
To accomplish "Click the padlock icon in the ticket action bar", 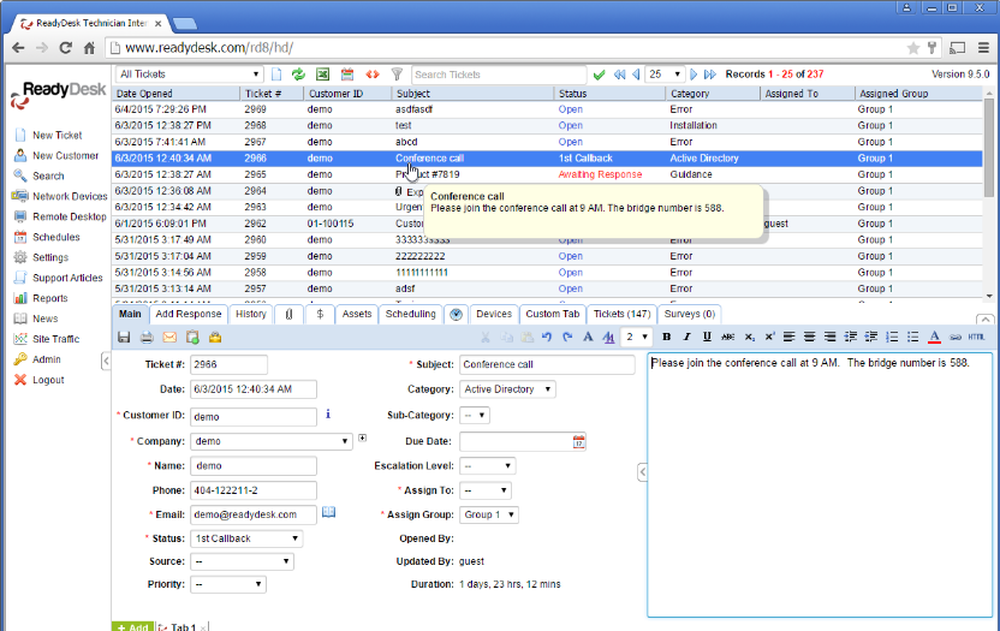I will pyautogui.click(x=215, y=338).
